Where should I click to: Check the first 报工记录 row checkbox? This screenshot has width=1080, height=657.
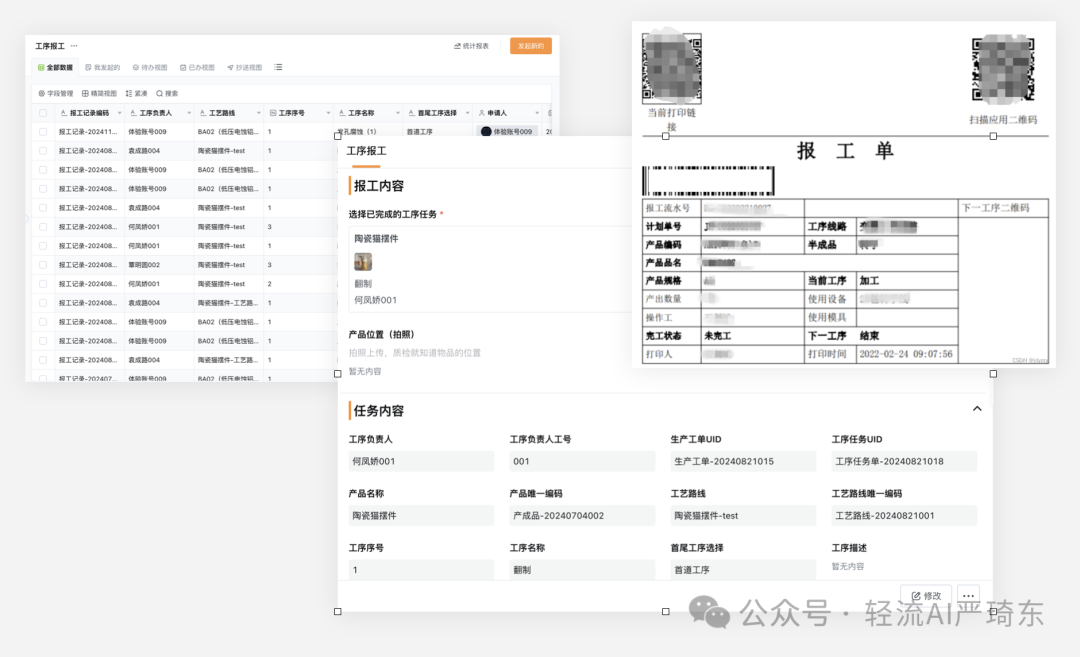[x=42, y=131]
